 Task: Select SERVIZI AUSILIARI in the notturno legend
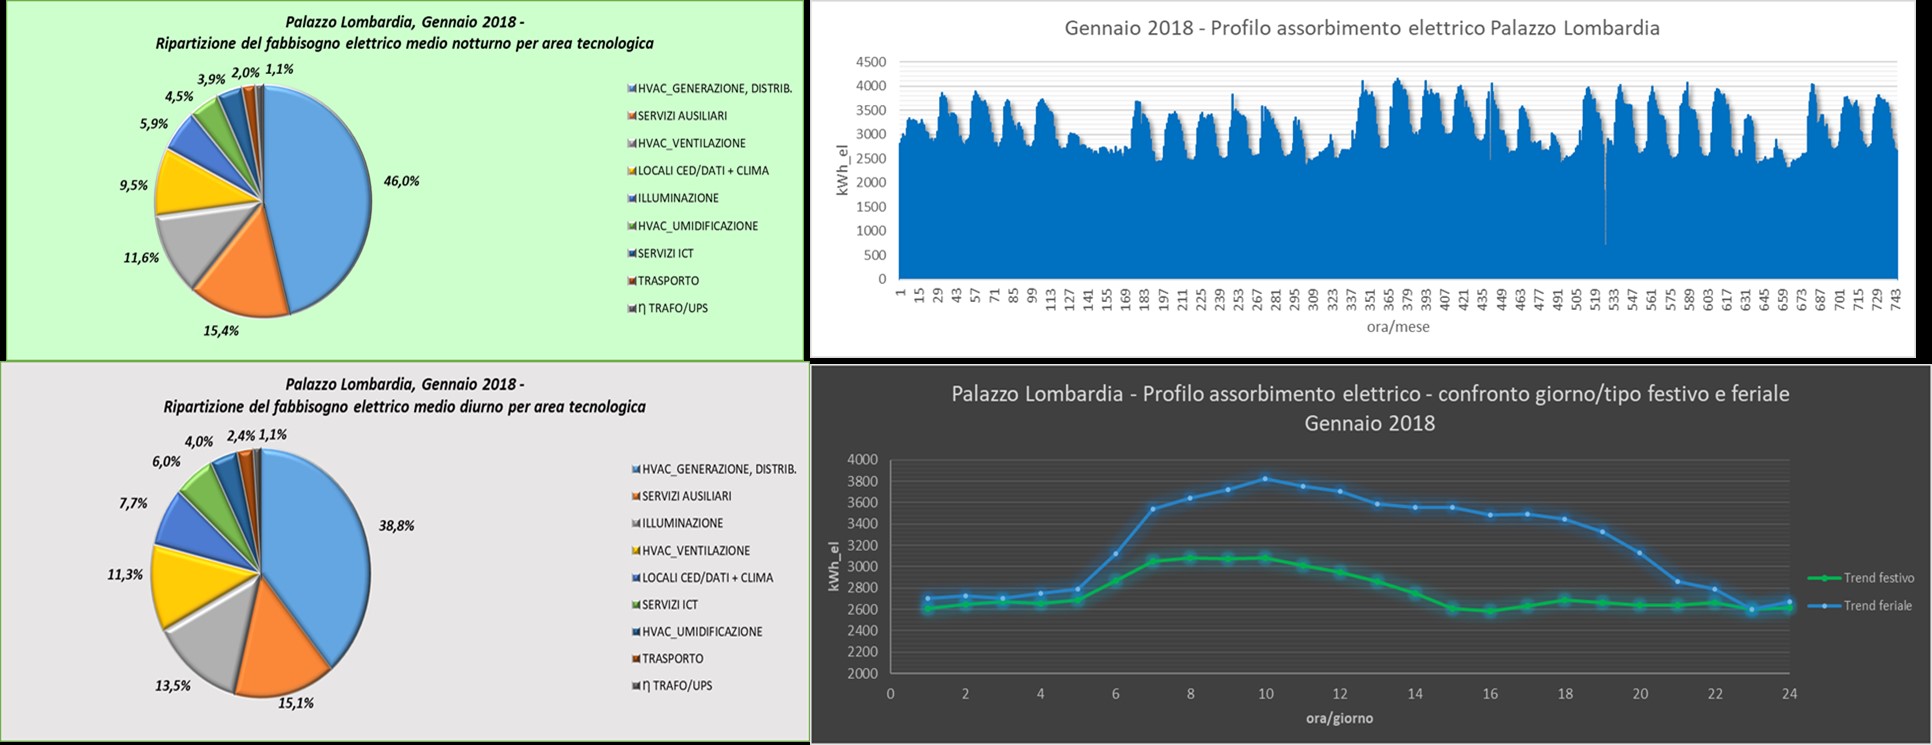pos(677,116)
